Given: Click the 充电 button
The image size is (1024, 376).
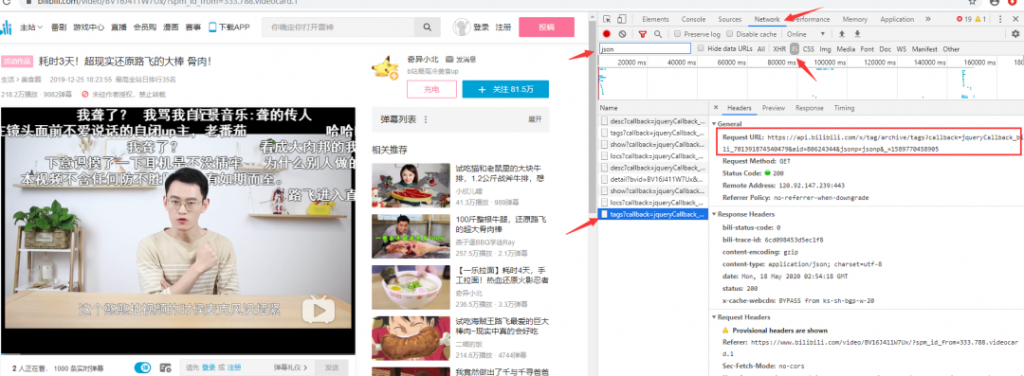Looking at the screenshot, I should 431,89.
